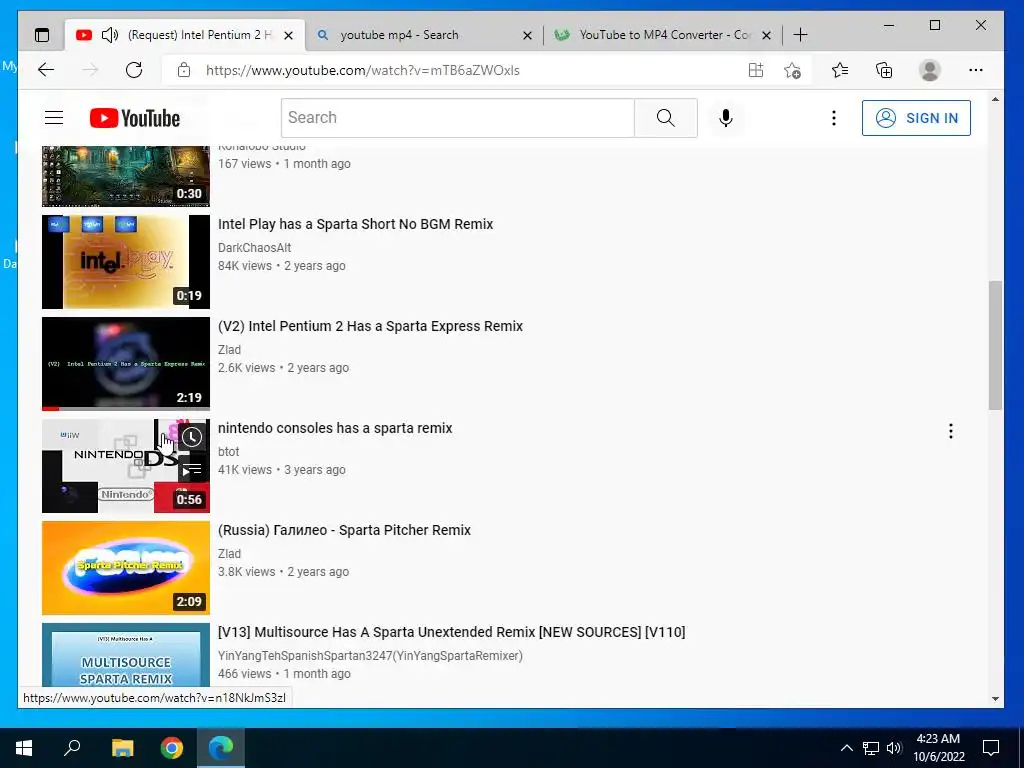Click the 0:30 duration video thumbnail
The width and height of the screenshot is (1024, 768).
[126, 176]
